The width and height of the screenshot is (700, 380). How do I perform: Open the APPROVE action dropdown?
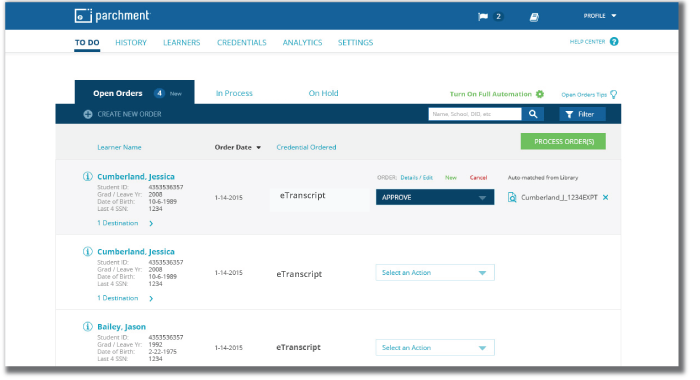435,197
